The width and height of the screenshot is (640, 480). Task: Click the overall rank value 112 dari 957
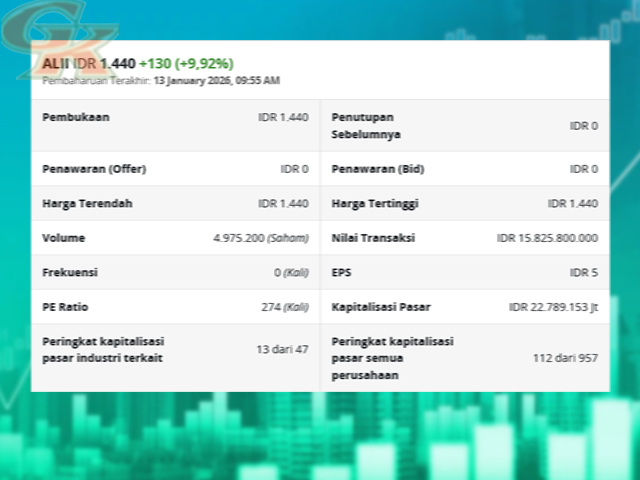(565, 358)
